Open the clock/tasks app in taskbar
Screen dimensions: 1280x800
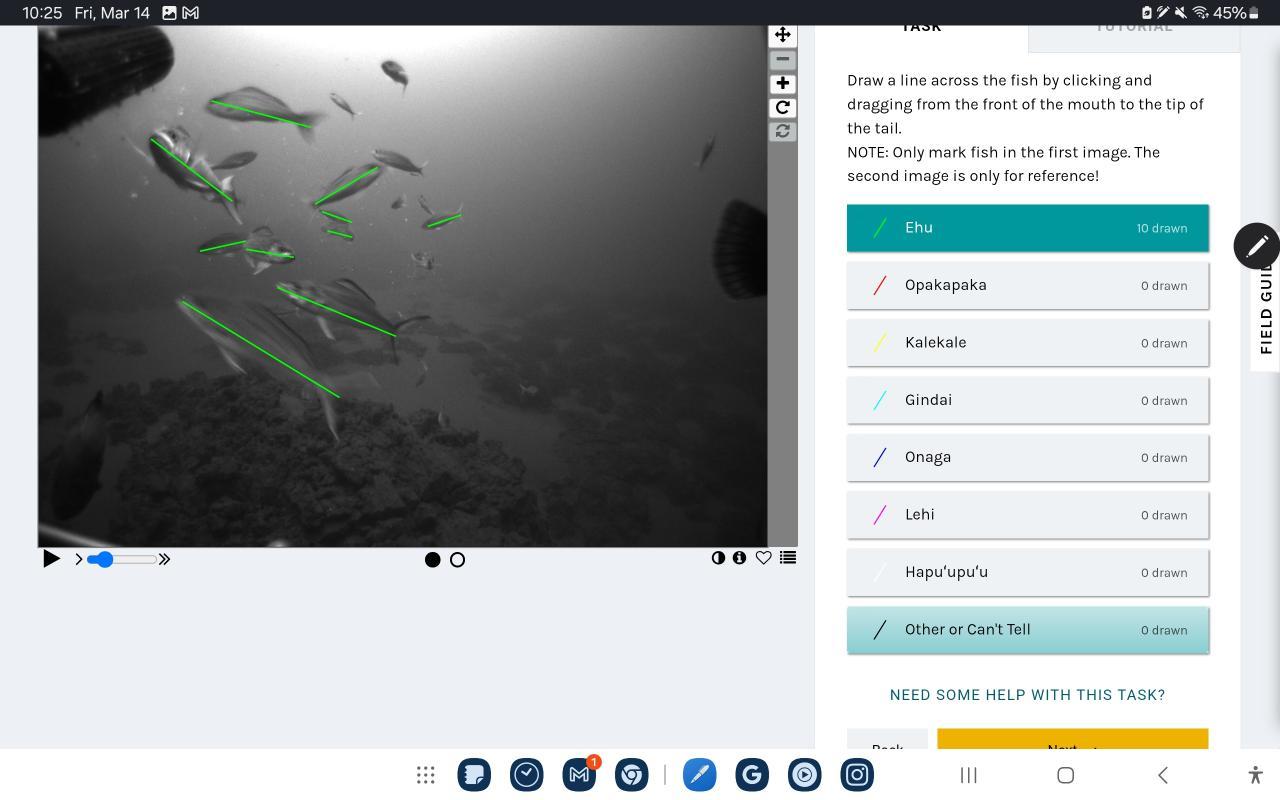[x=527, y=775]
